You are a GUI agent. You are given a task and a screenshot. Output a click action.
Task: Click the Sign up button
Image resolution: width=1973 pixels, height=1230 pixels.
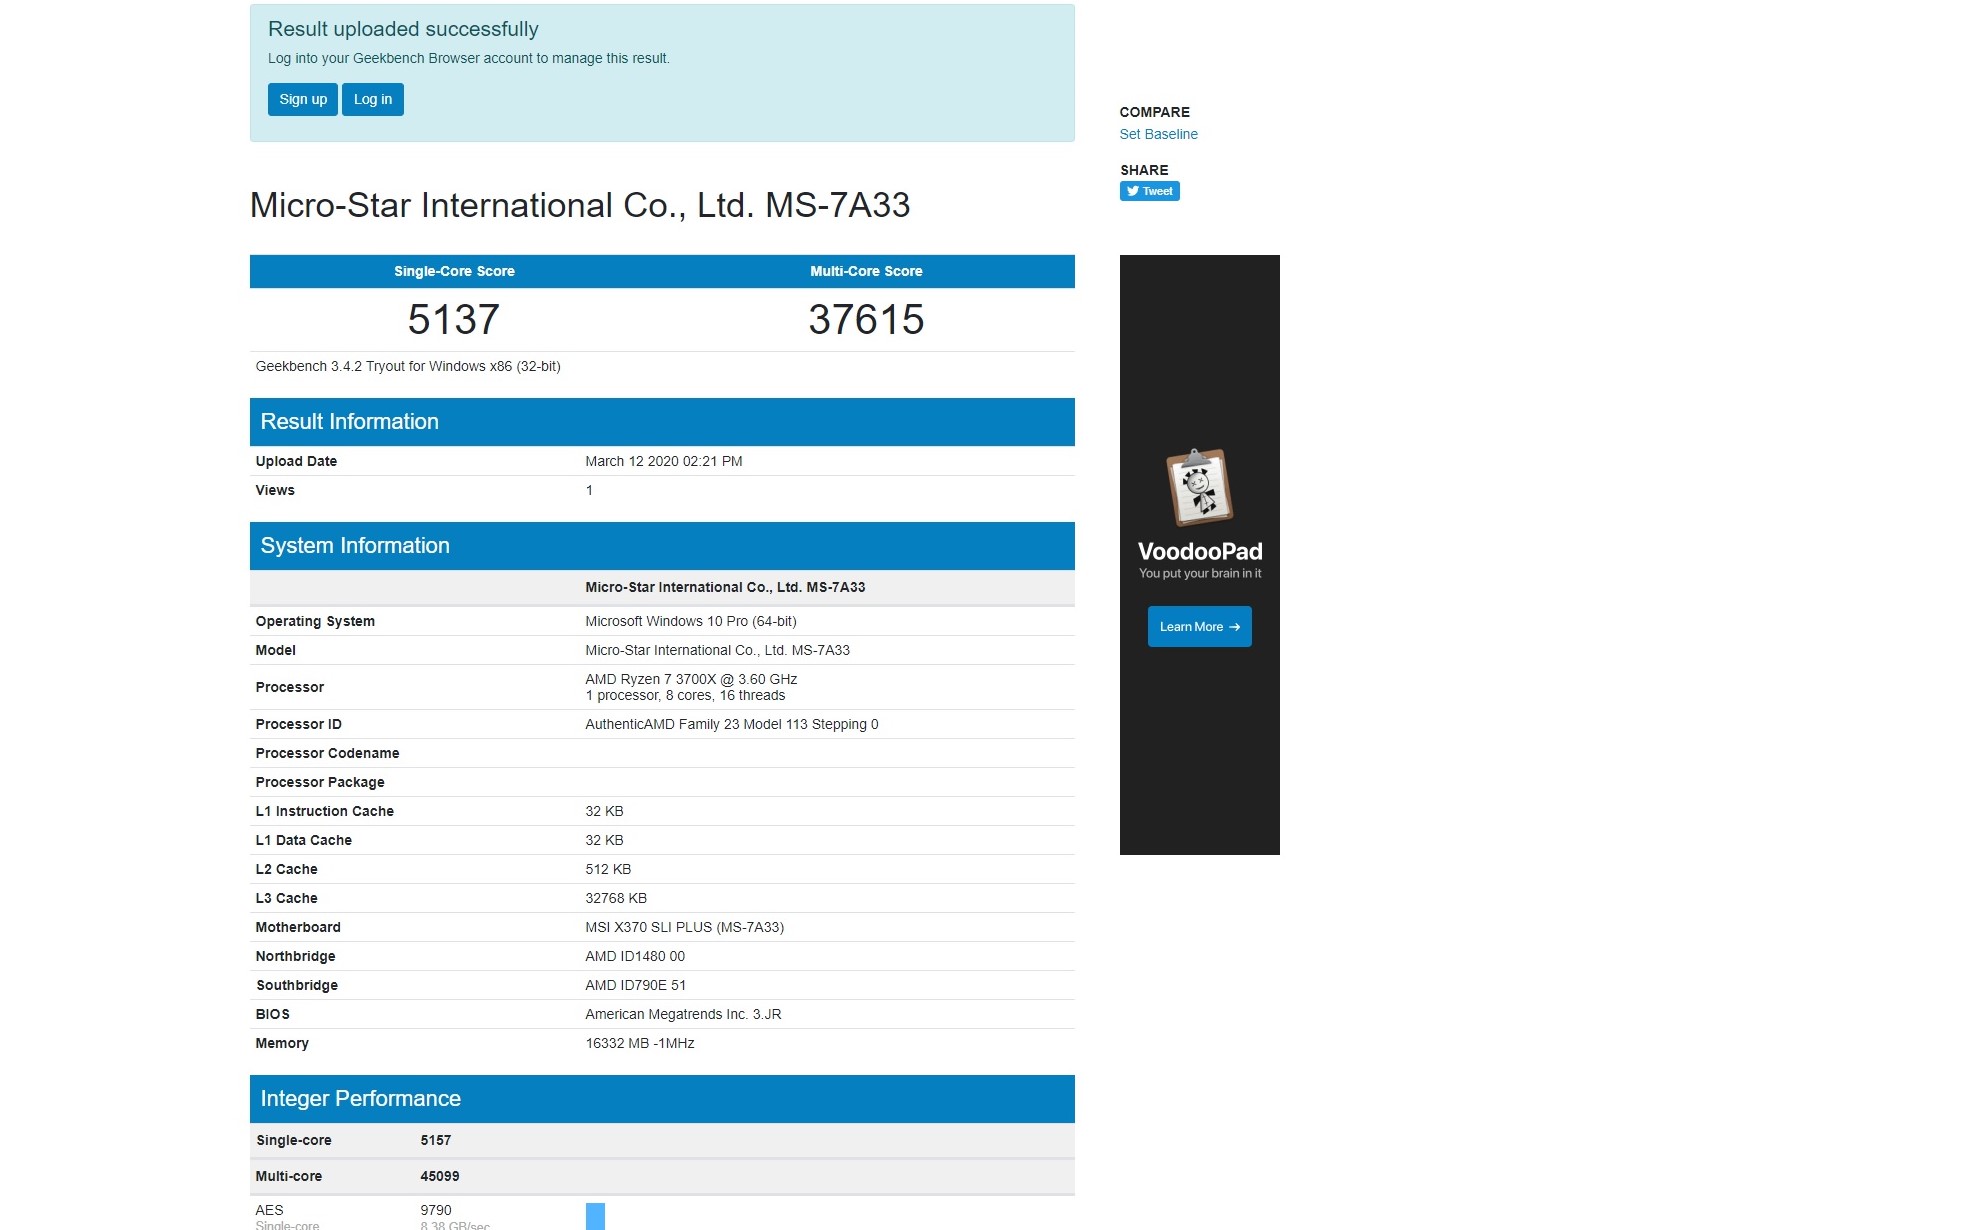pyautogui.click(x=303, y=99)
